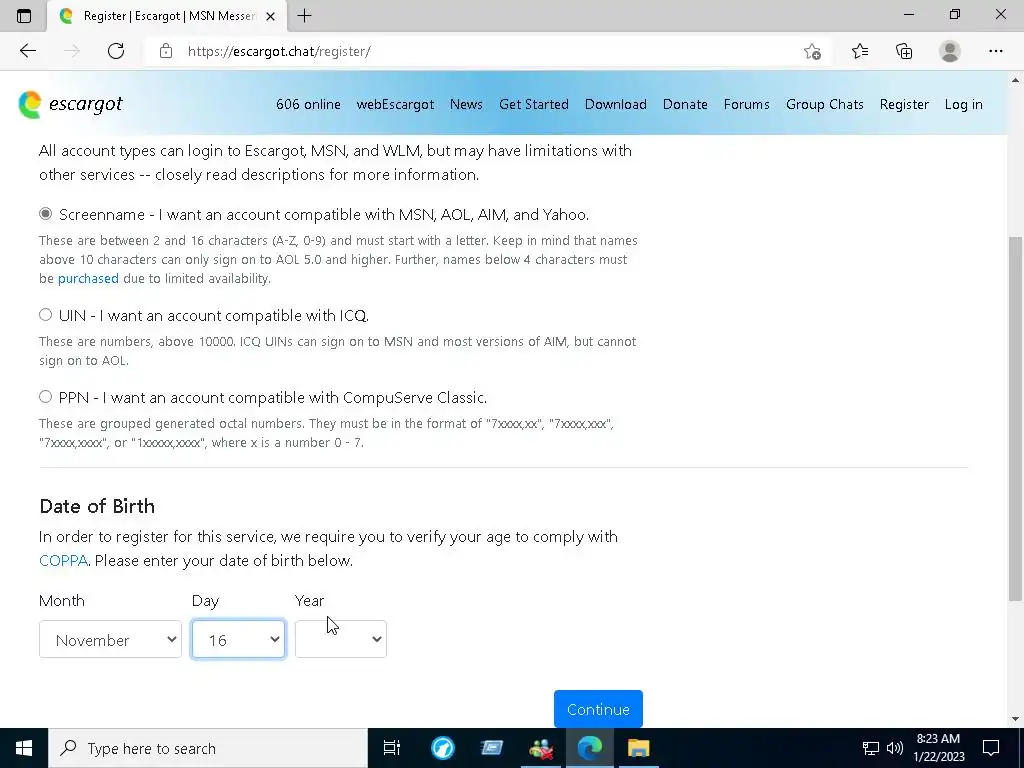Image resolution: width=1024 pixels, height=768 pixels.
Task: Open the MSN Messenger taskbar icon
Action: (x=541, y=748)
